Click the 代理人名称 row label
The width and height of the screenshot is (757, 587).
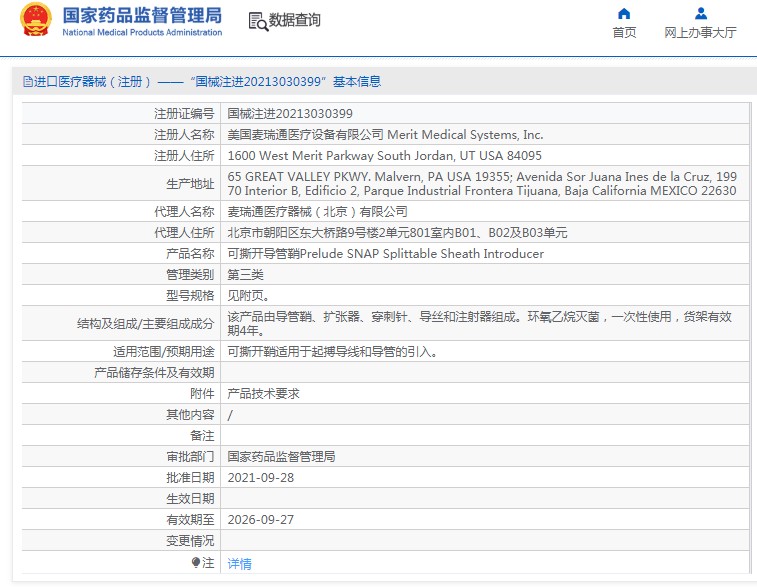pyautogui.click(x=184, y=211)
